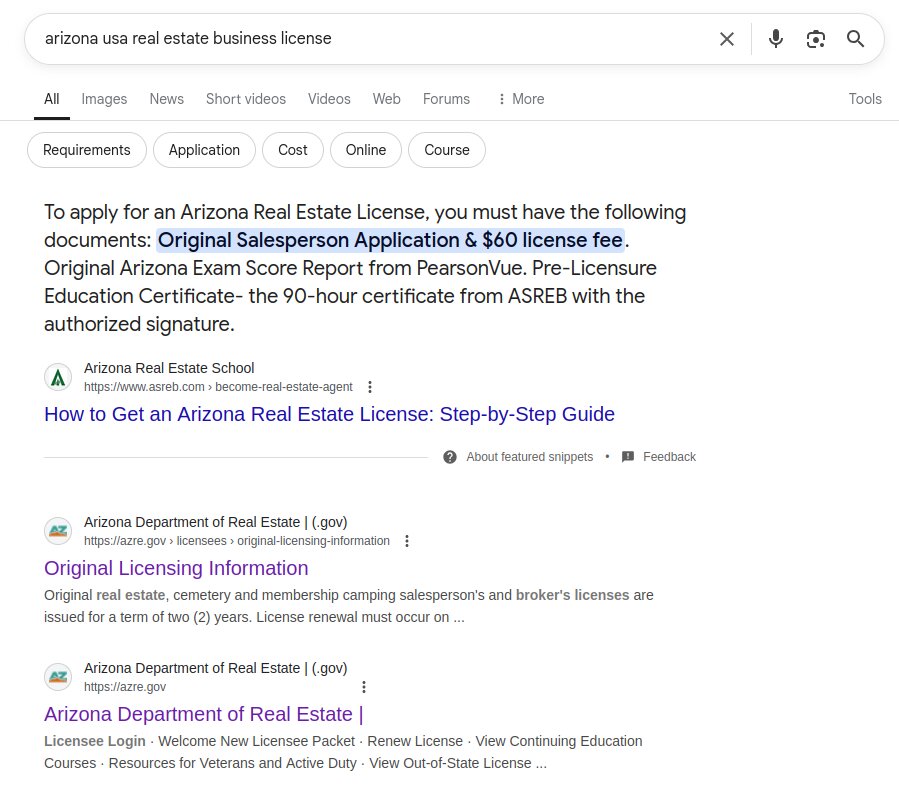This screenshot has height=792, width=899.
Task: Open Google Lens image search
Action: coord(816,39)
